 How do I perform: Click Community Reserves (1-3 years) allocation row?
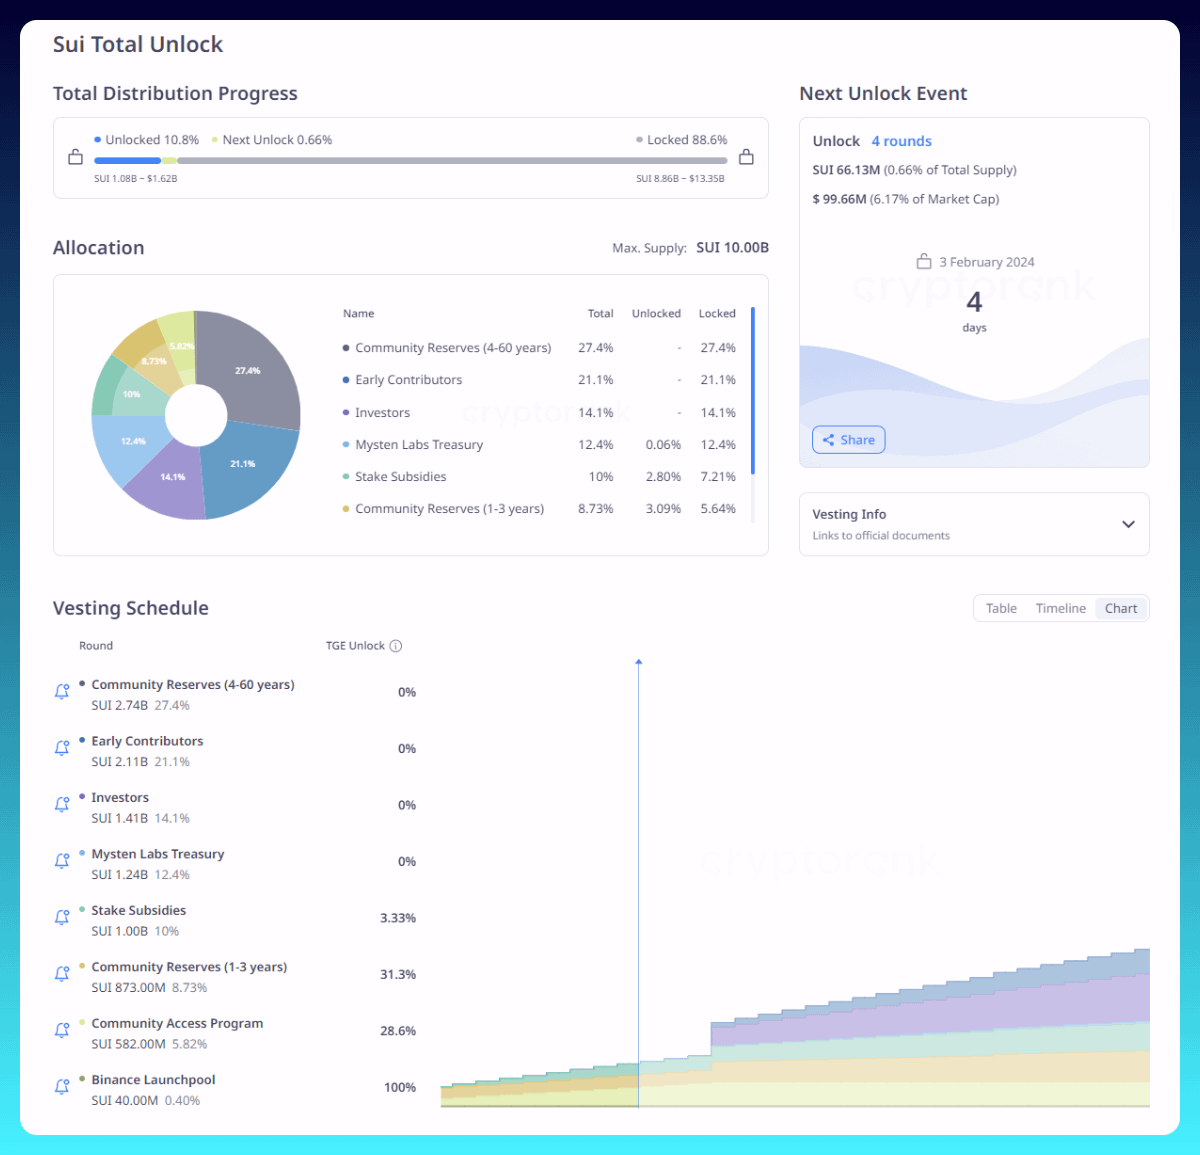tap(539, 509)
